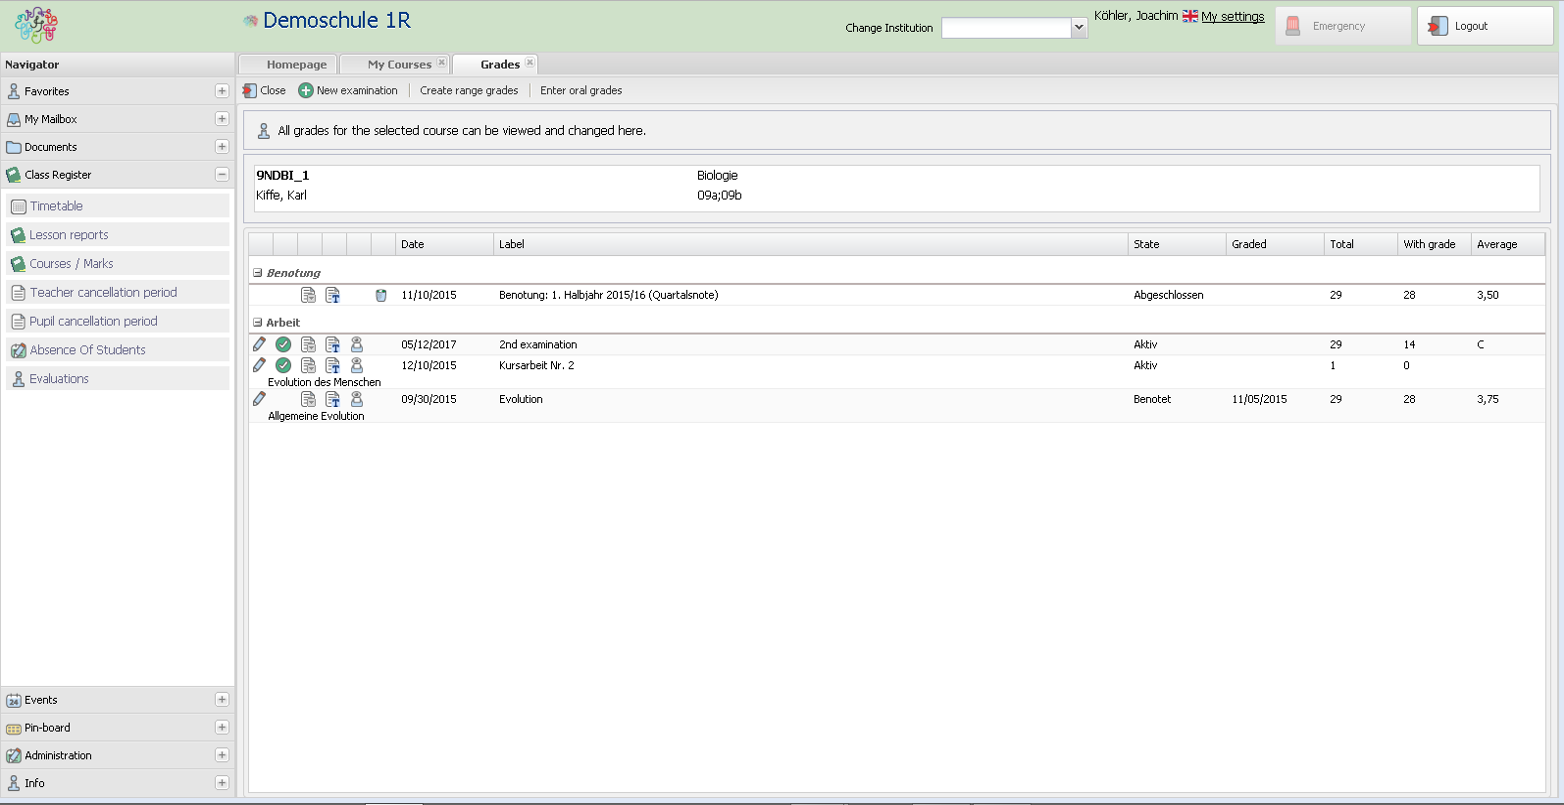This screenshot has height=805, width=1564.
Task: Click green checkmark icon for Kursarbeit Nr. 2
Action: [284, 366]
